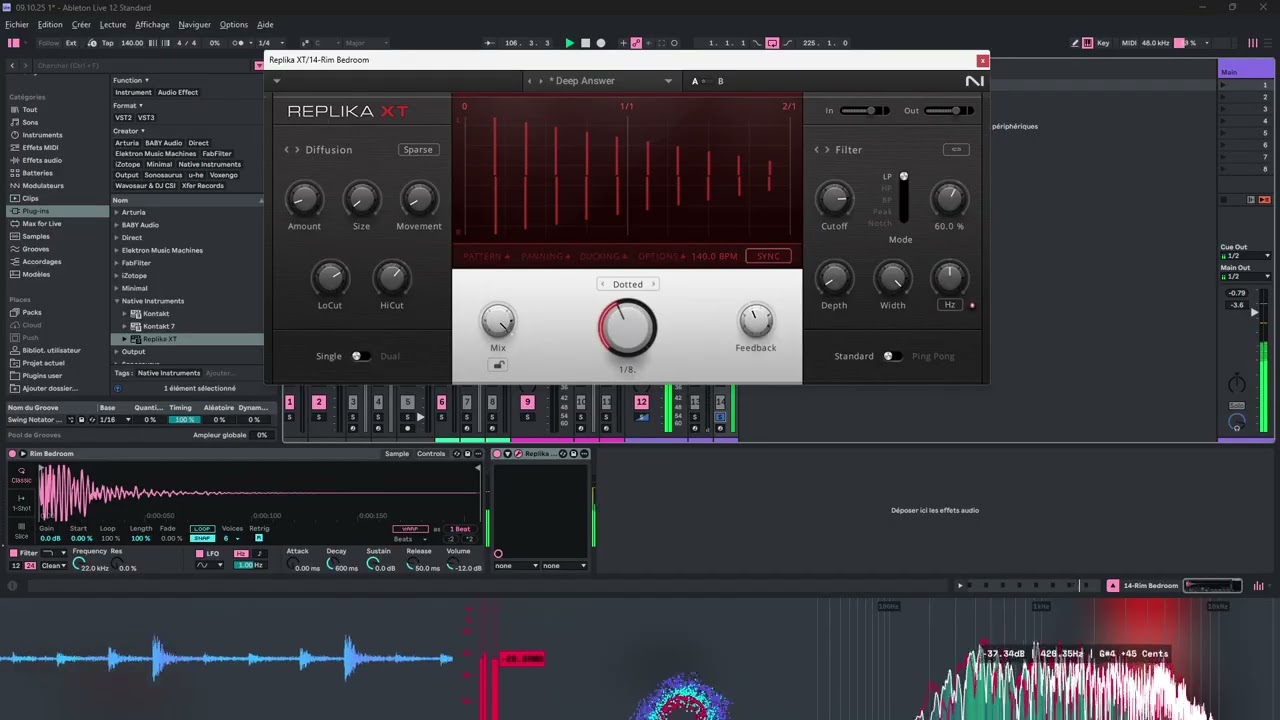Adjust the Replika In level slider
Image resolution: width=1280 pixels, height=720 pixels.
[865, 111]
